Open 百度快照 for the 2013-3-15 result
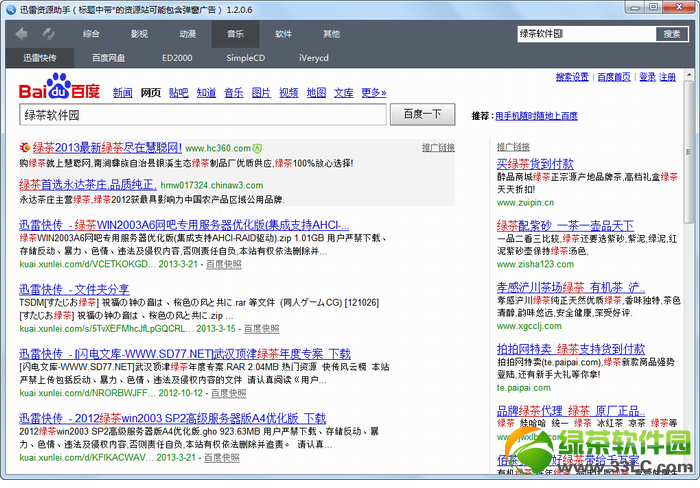This screenshot has height=488, width=700. pos(262,329)
